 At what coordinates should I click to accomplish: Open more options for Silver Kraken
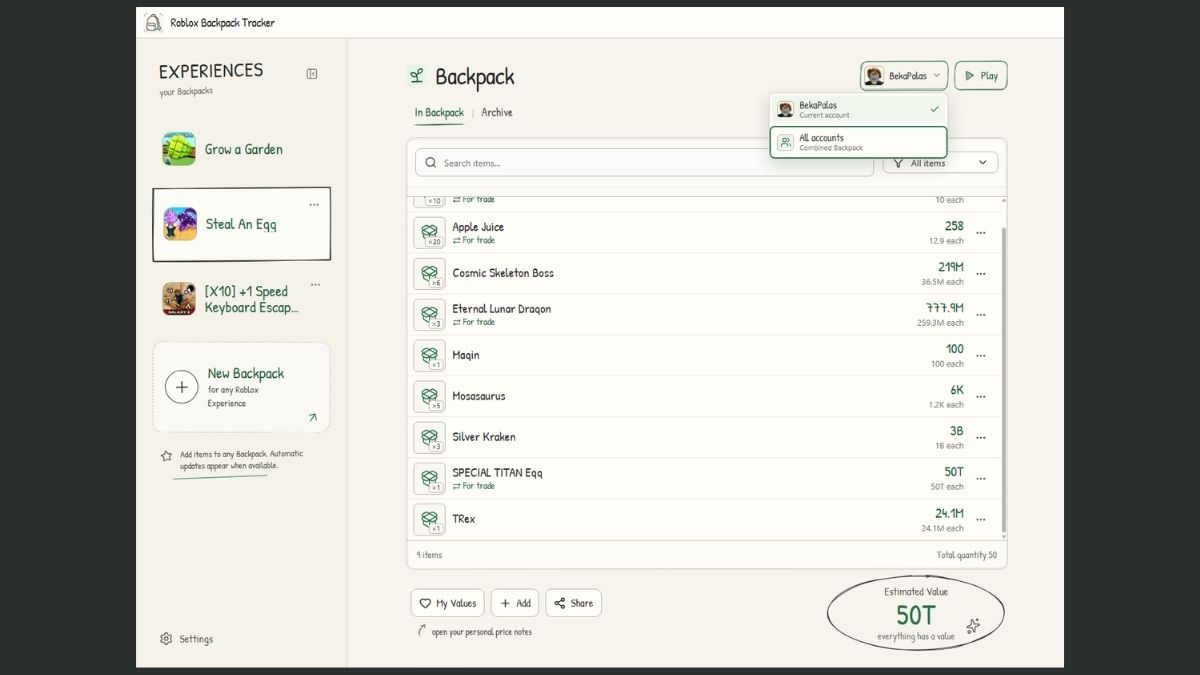click(981, 438)
